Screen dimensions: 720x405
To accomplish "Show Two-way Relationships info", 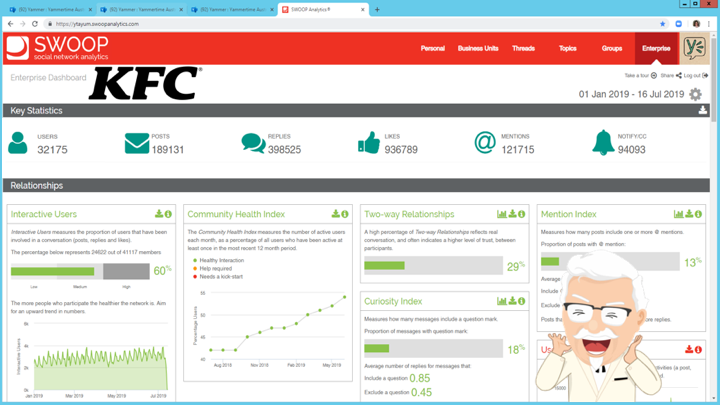I will coord(522,214).
